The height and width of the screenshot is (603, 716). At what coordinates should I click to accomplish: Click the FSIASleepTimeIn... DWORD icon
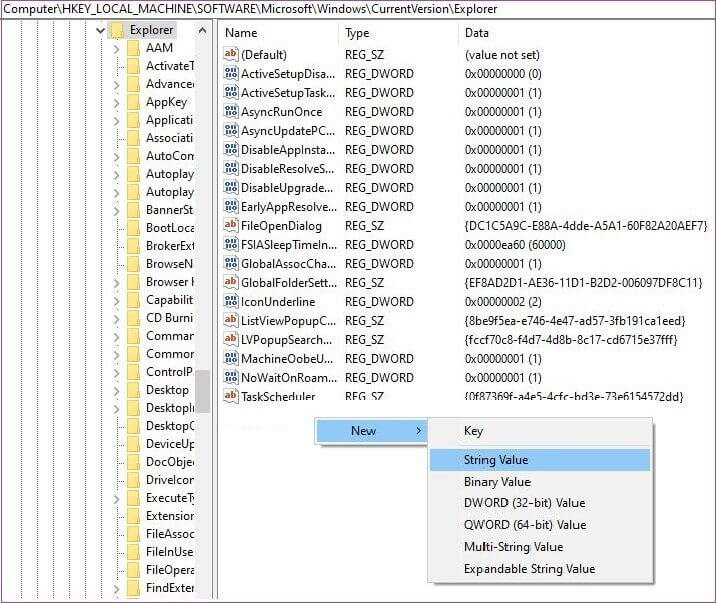tap(231, 245)
